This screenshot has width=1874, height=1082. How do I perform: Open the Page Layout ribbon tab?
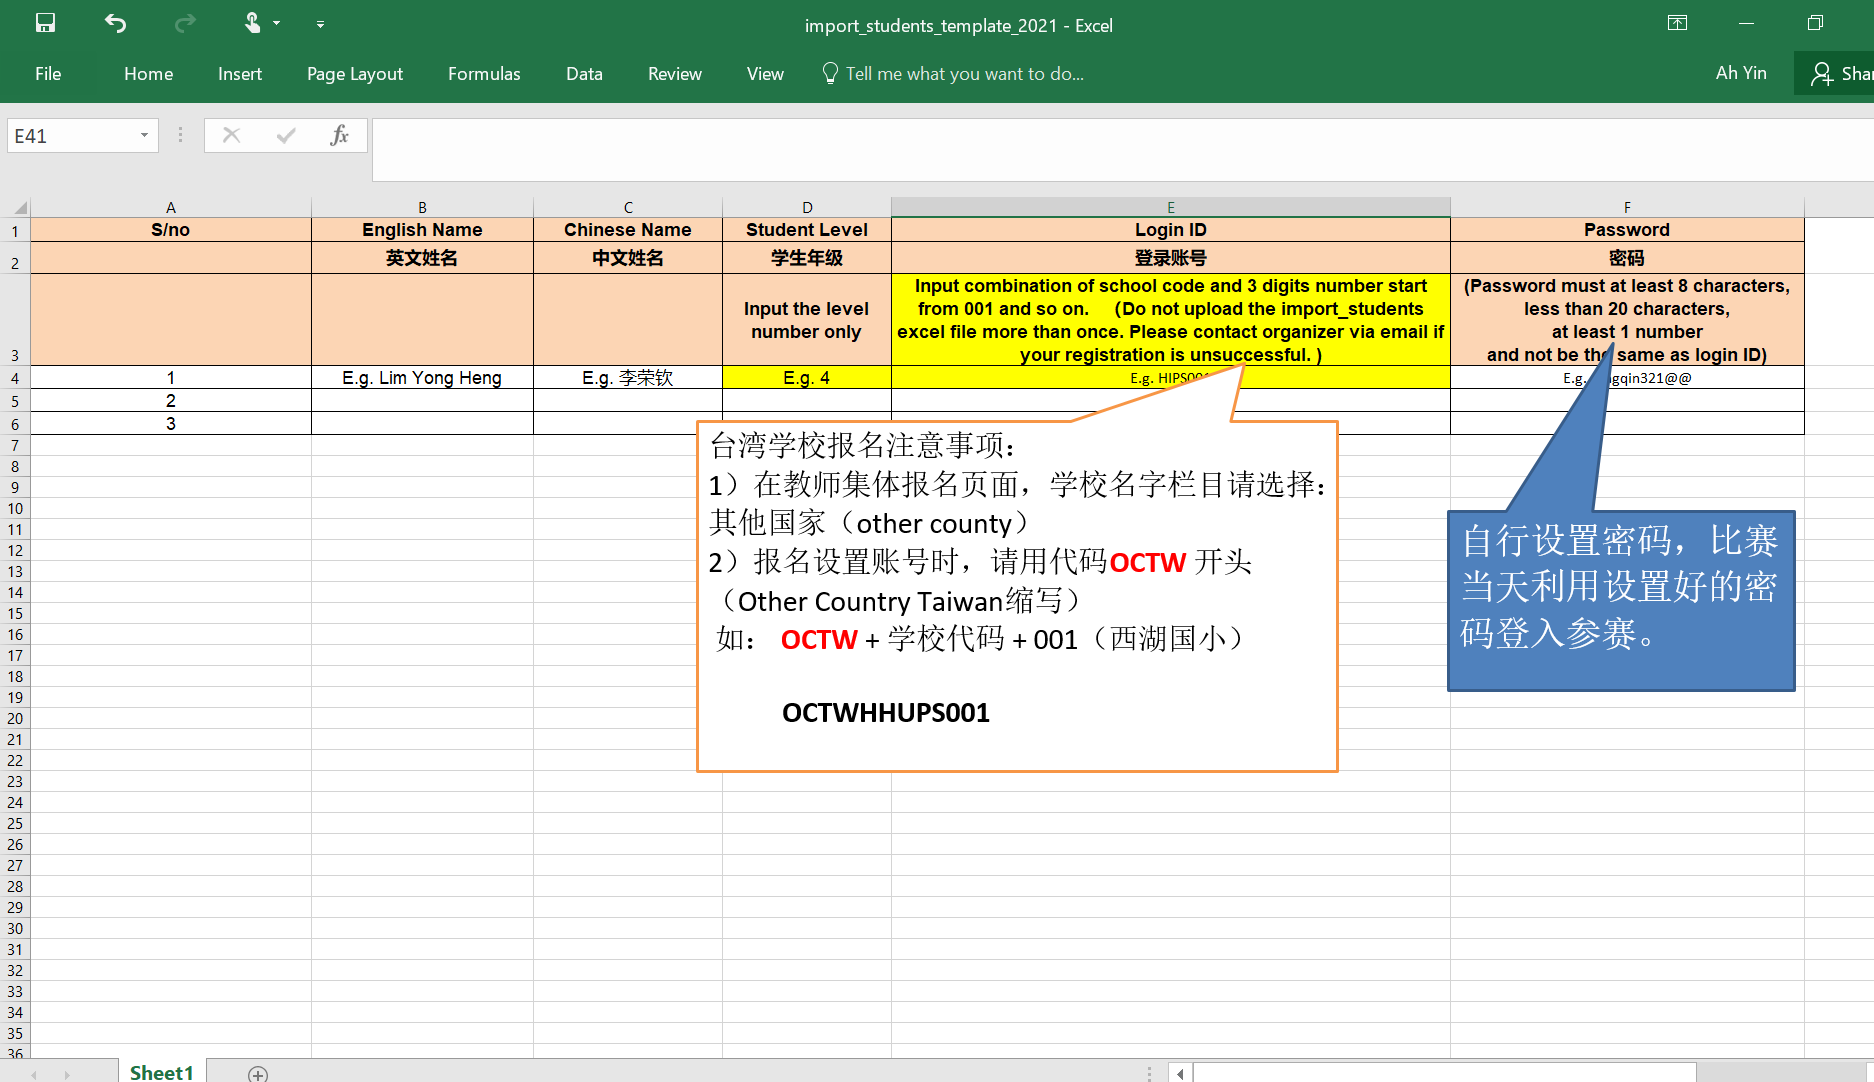tap(354, 74)
